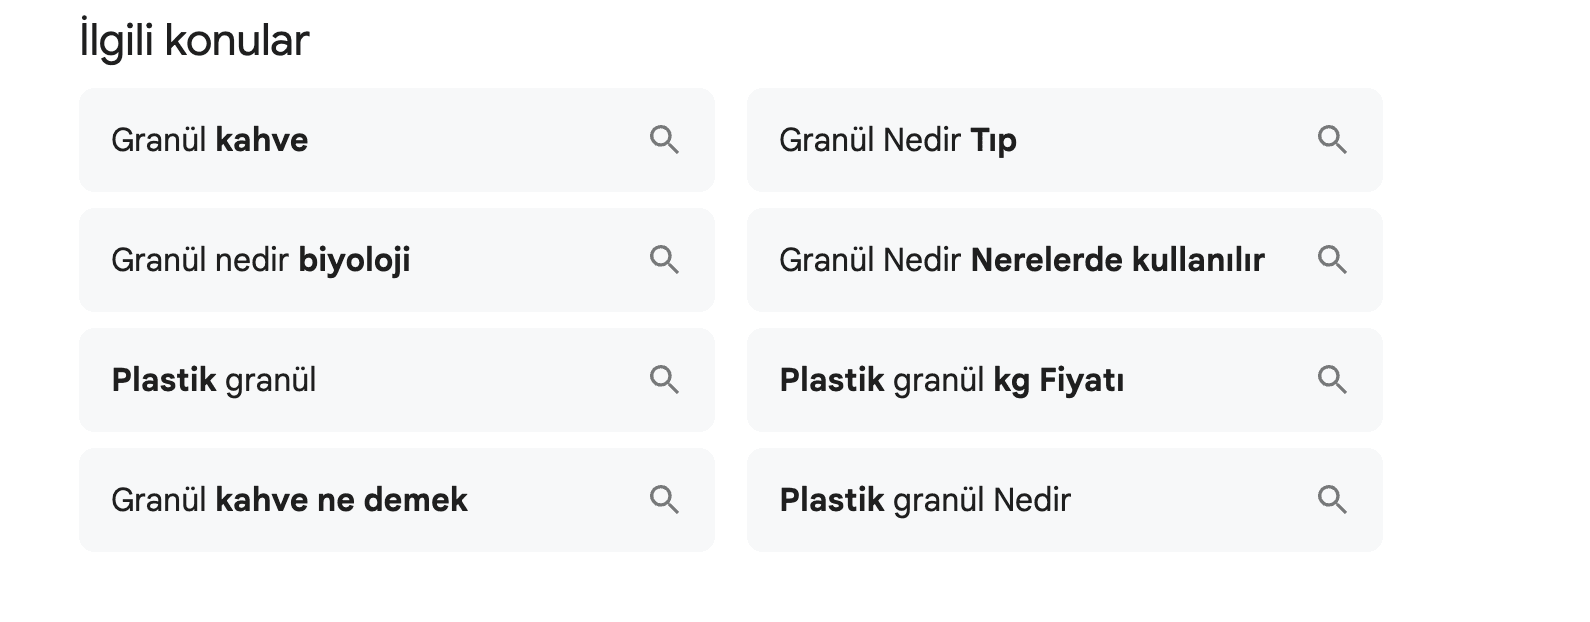Open Granül Nedir Nerelerde kullanılır suggestion
Viewport: 1590px width, 622px height.
click(1021, 260)
